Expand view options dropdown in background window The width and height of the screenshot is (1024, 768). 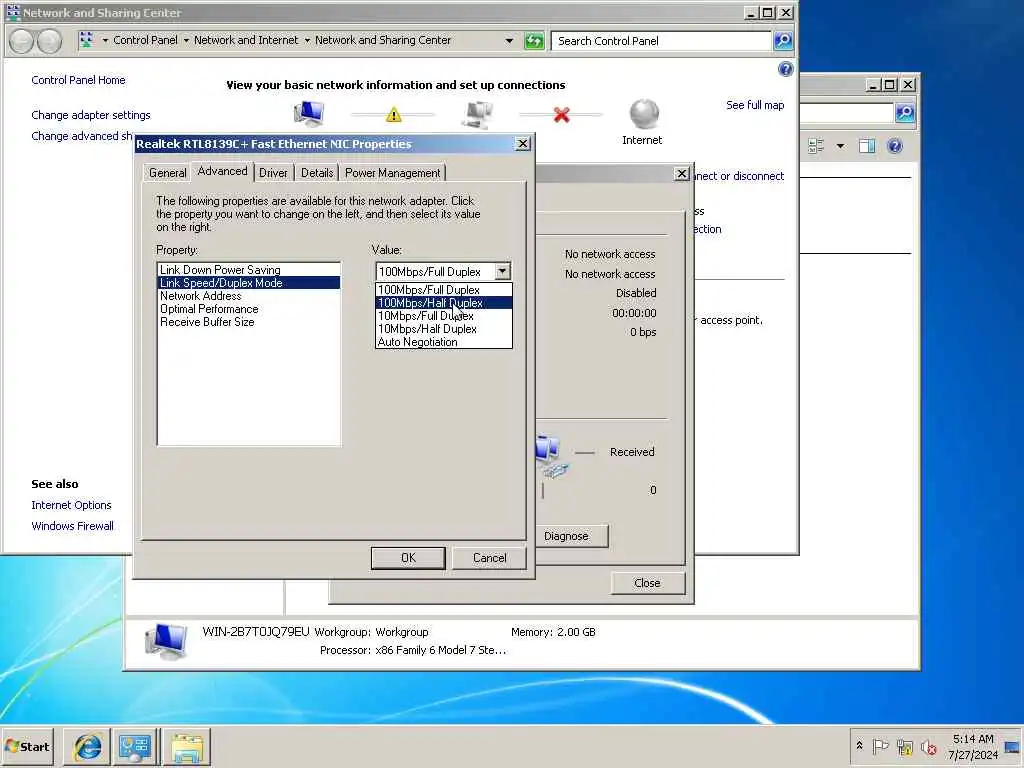(x=840, y=146)
